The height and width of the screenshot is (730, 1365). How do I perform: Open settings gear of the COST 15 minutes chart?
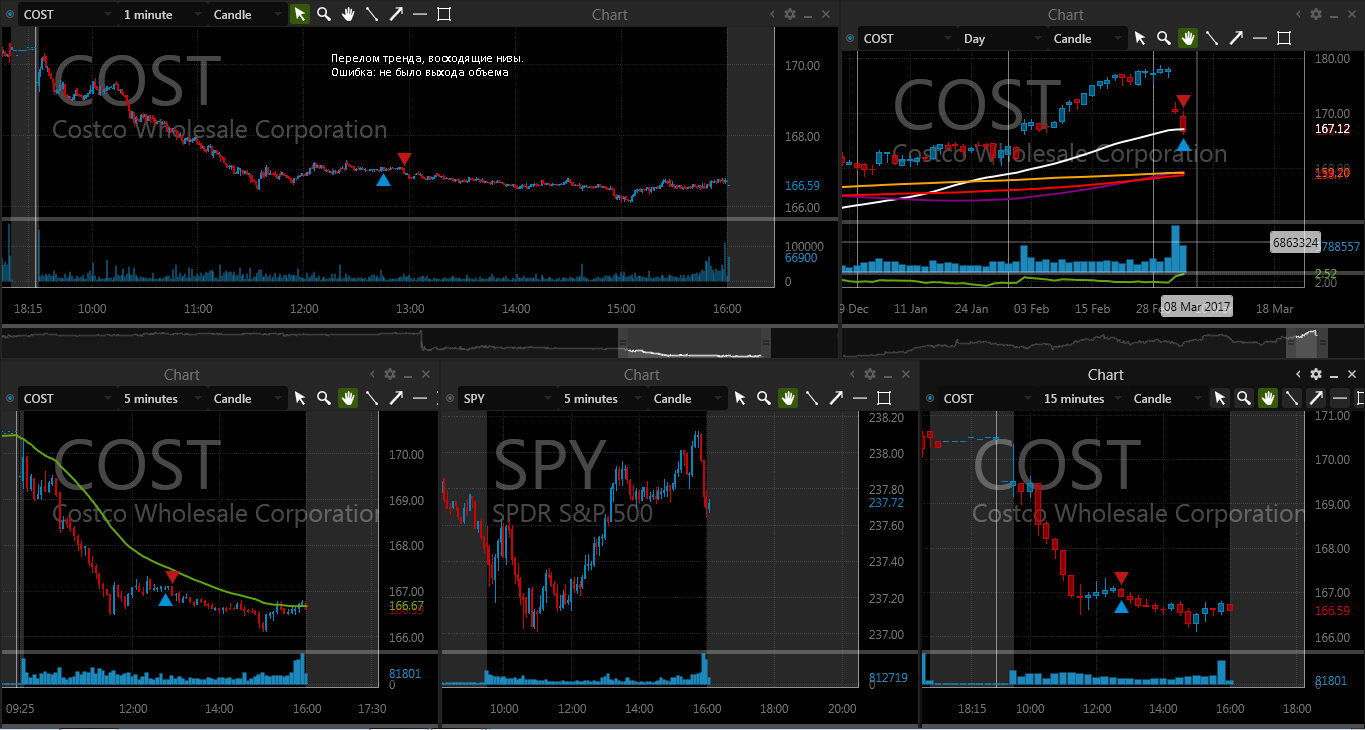1316,374
